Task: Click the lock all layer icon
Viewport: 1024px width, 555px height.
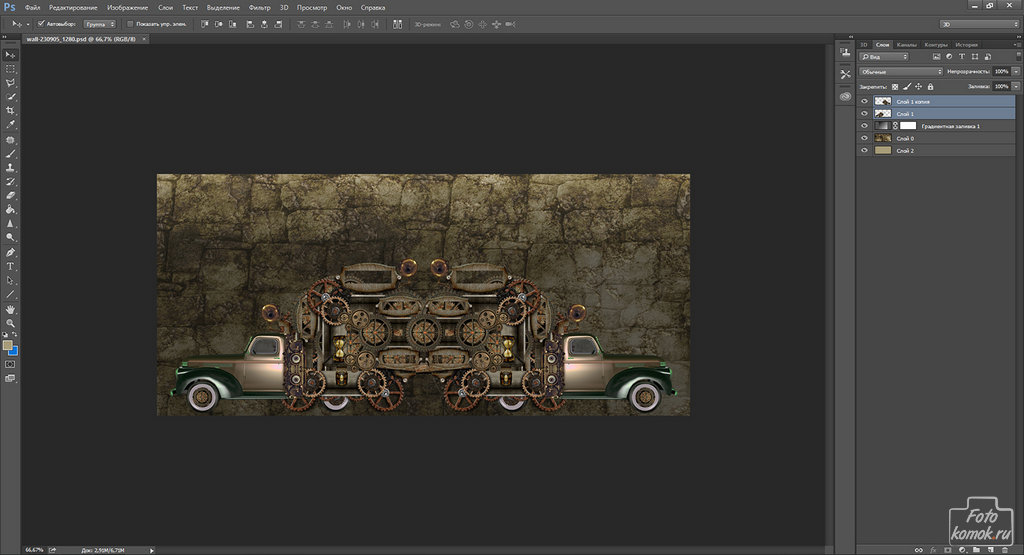Action: point(930,87)
